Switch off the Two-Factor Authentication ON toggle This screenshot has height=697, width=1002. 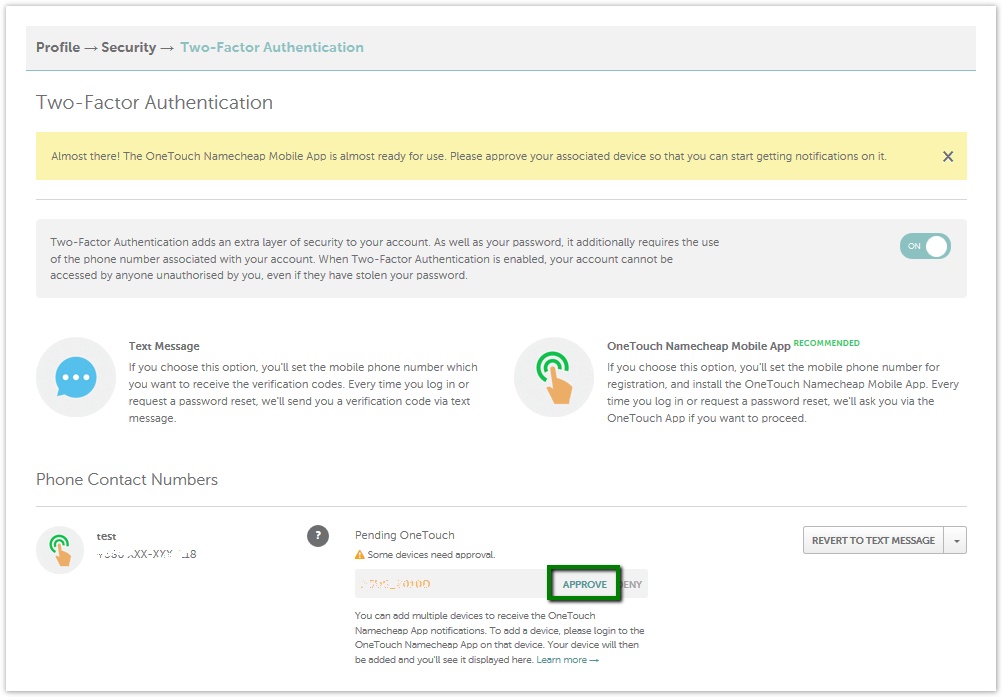pyautogui.click(x=925, y=246)
